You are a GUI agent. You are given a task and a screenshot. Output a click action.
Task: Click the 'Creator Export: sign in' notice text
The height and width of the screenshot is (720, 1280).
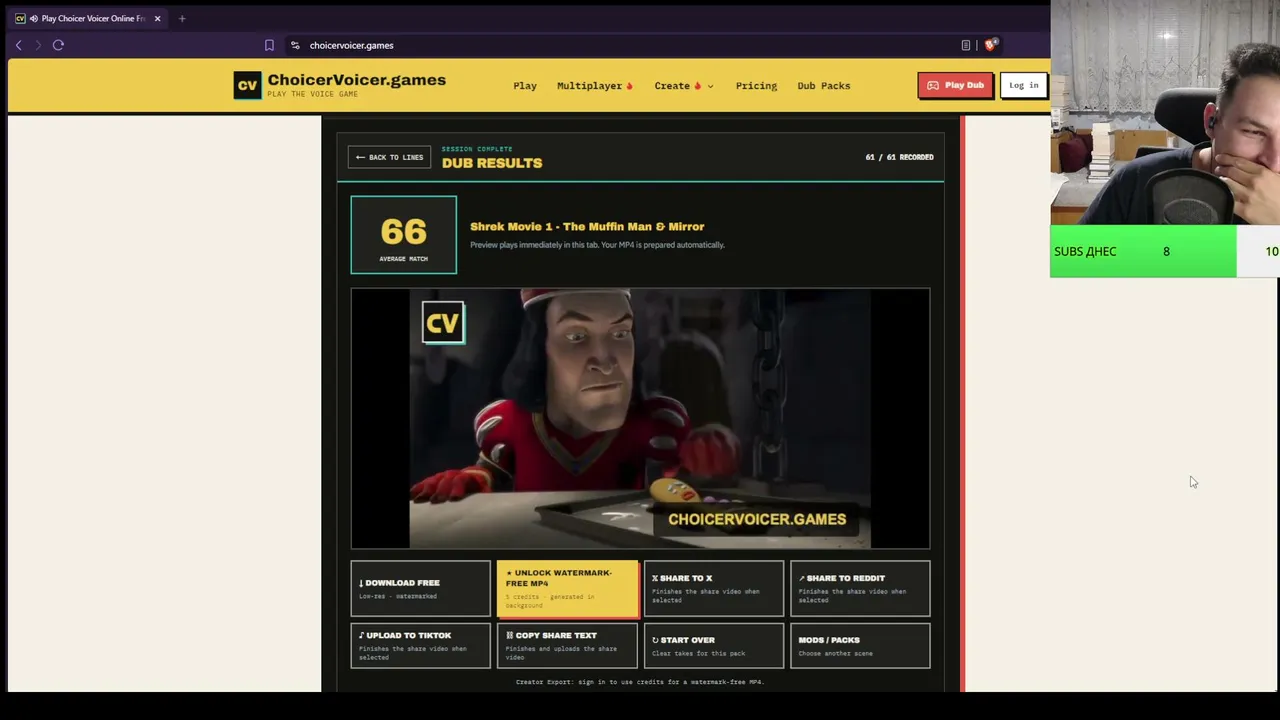tap(640, 682)
